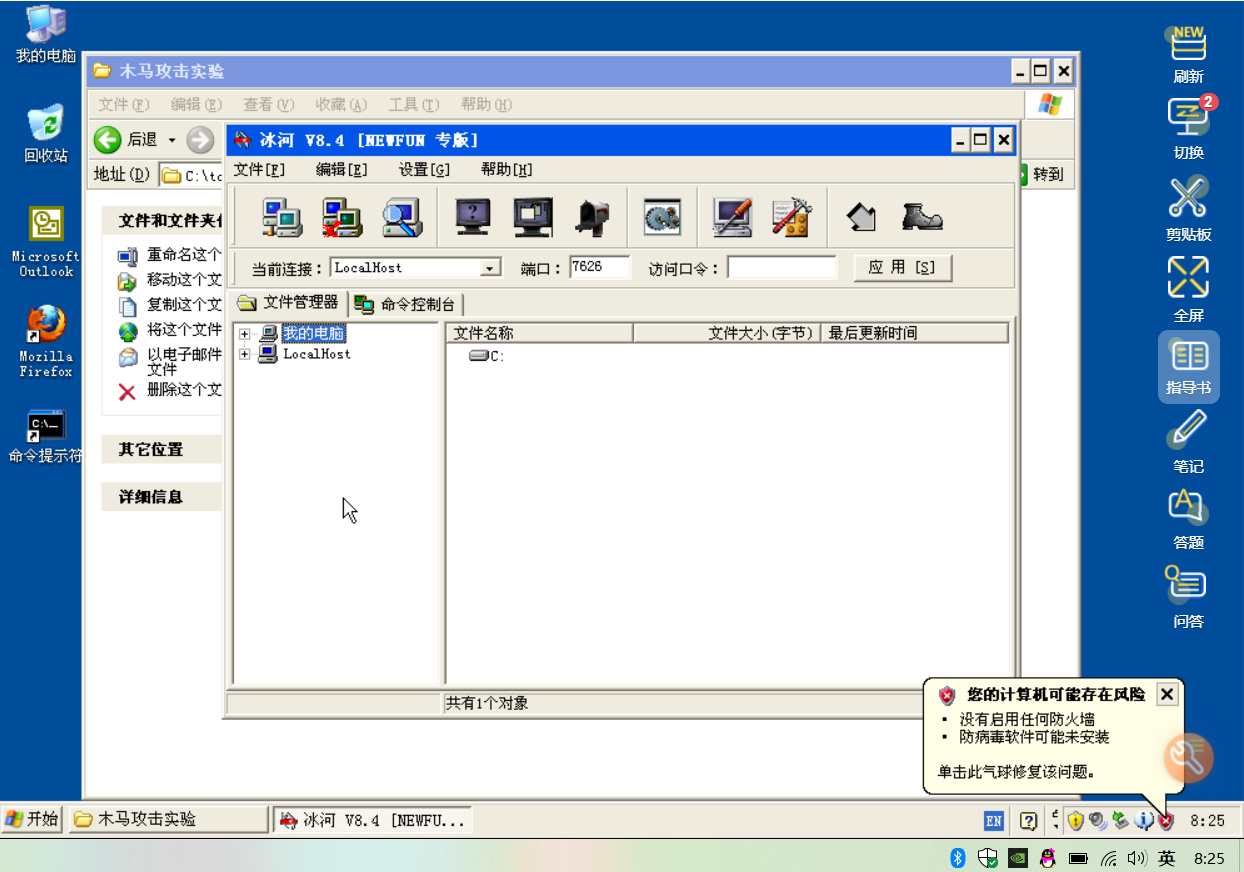Click the 开始 Start button
The height and width of the screenshot is (872, 1244).
32,819
